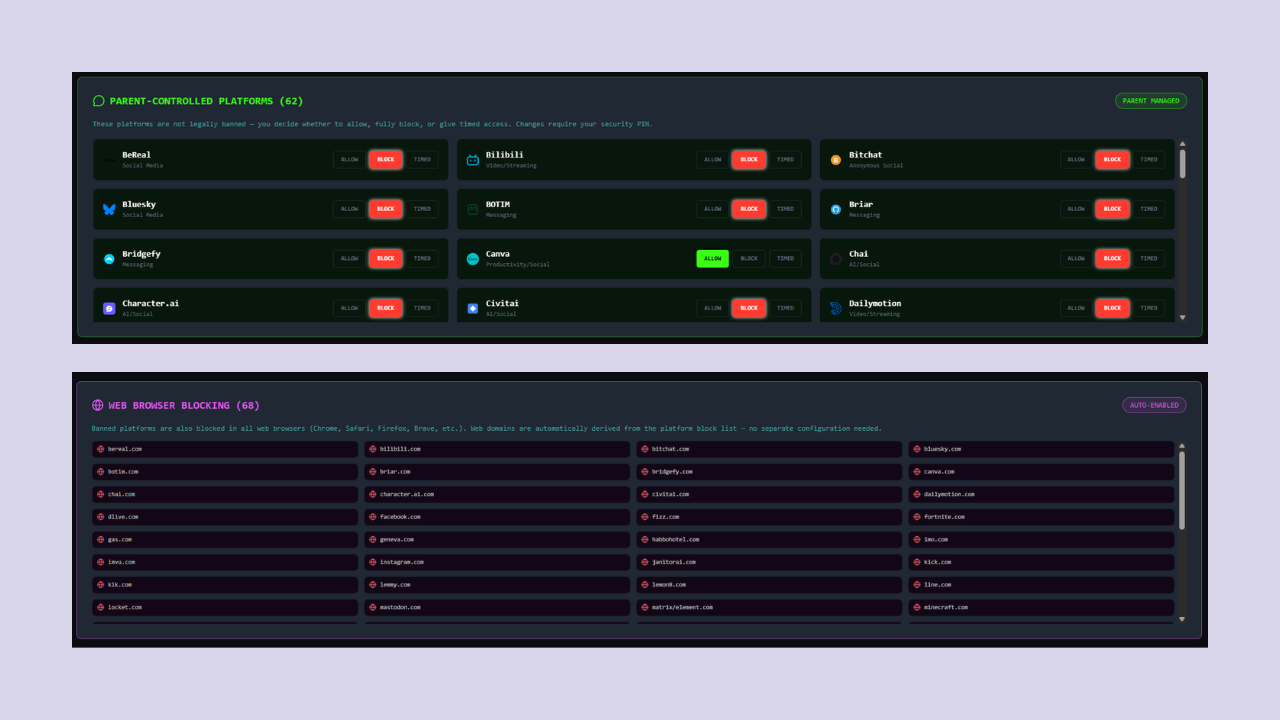Allow Character.ai access
This screenshot has width=1280, height=720.
(x=349, y=308)
